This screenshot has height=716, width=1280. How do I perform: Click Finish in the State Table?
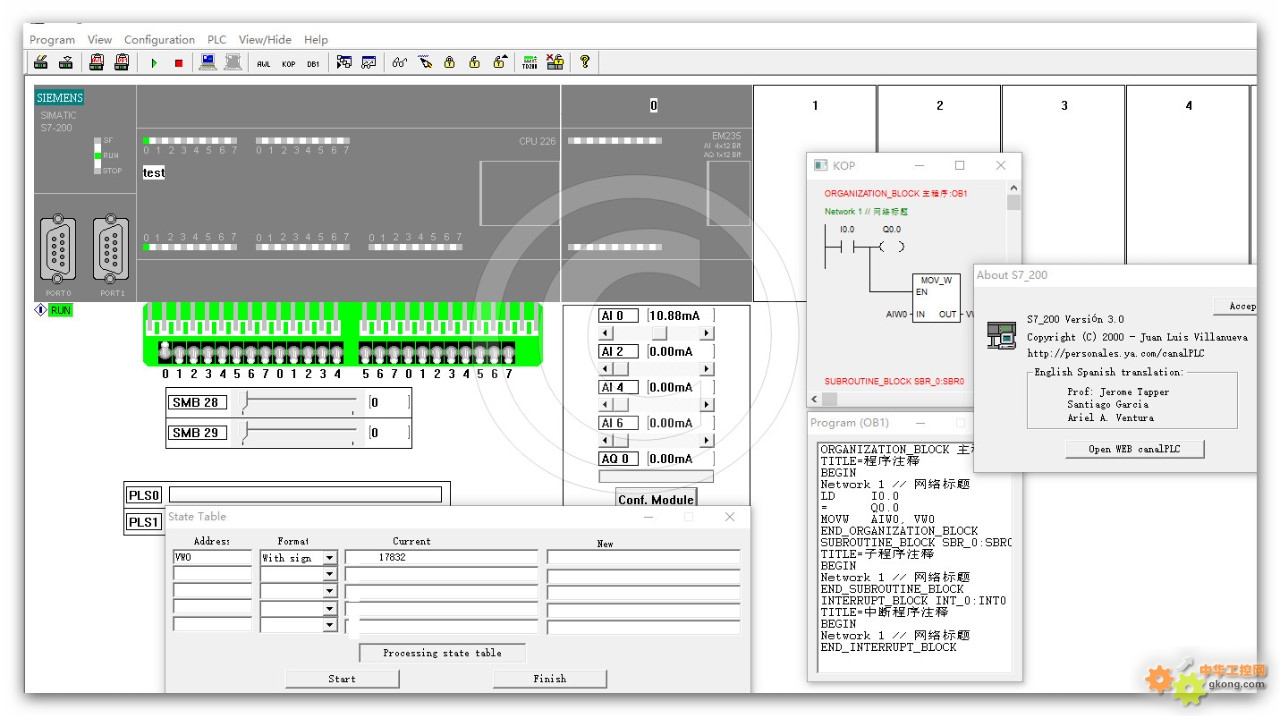[550, 679]
